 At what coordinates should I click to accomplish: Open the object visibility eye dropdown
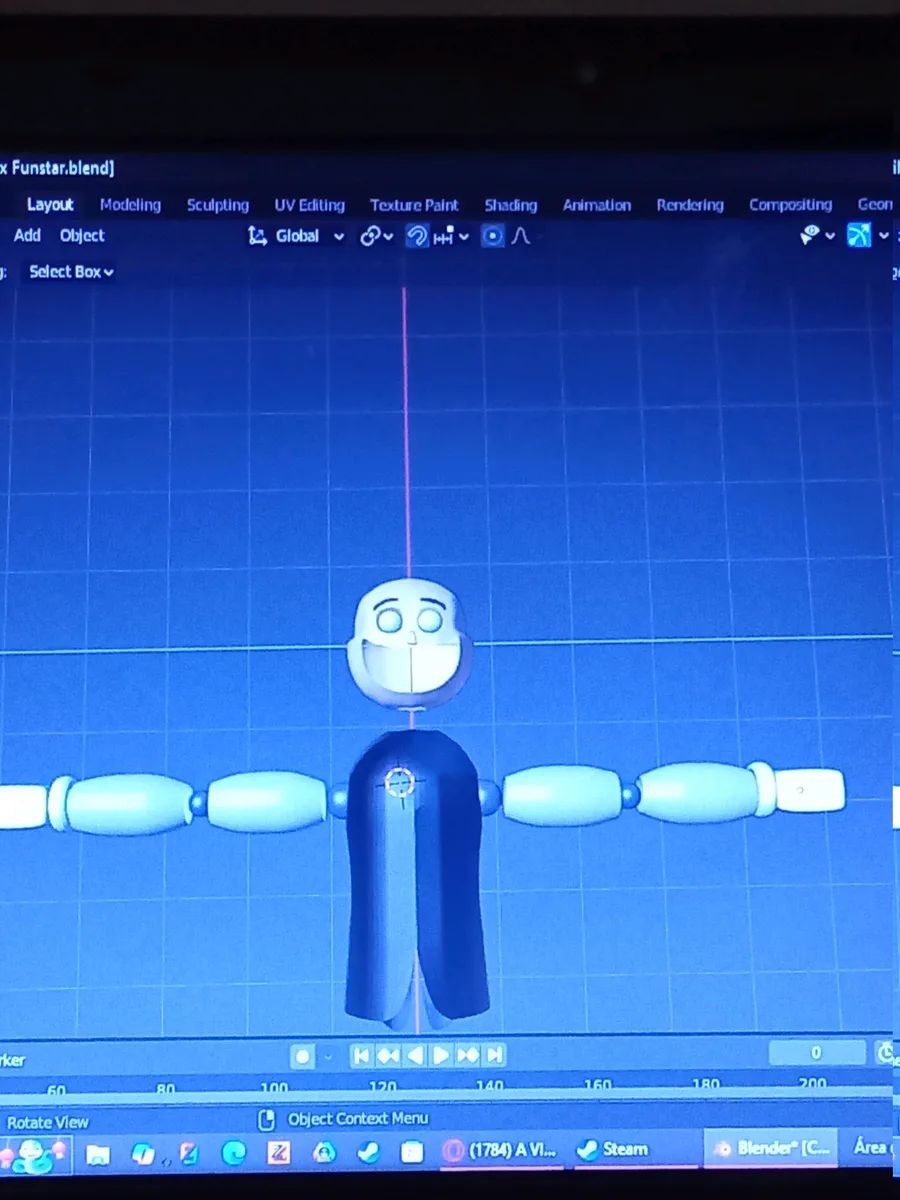(817, 235)
